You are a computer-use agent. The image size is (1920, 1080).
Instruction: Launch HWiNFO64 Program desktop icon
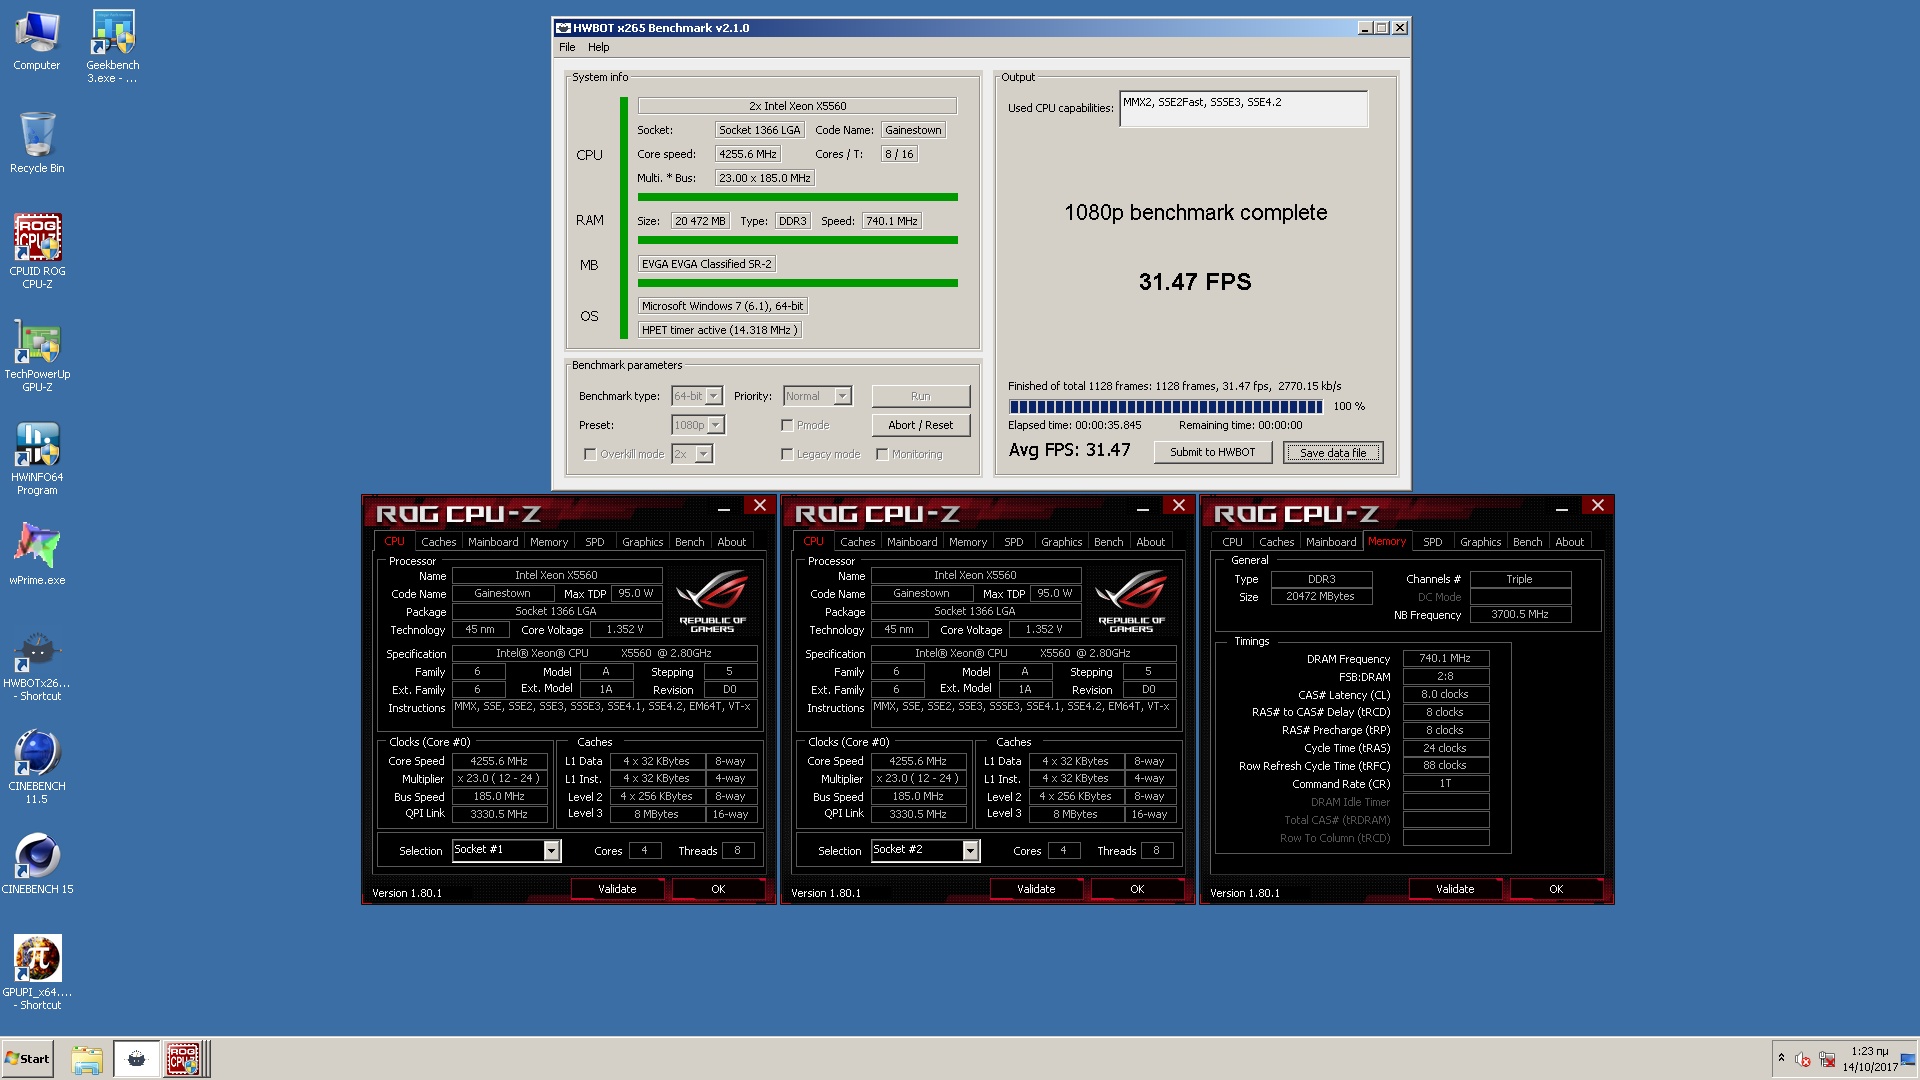pos(37,458)
